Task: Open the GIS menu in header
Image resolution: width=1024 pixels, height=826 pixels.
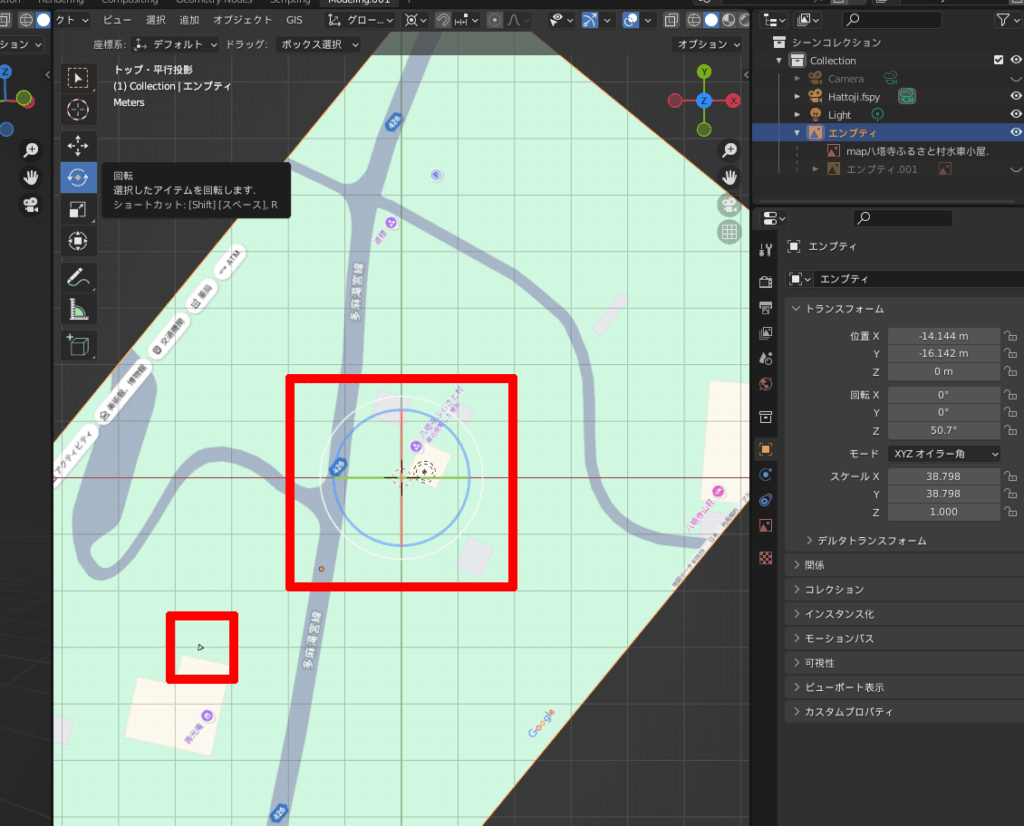Action: pos(294,20)
